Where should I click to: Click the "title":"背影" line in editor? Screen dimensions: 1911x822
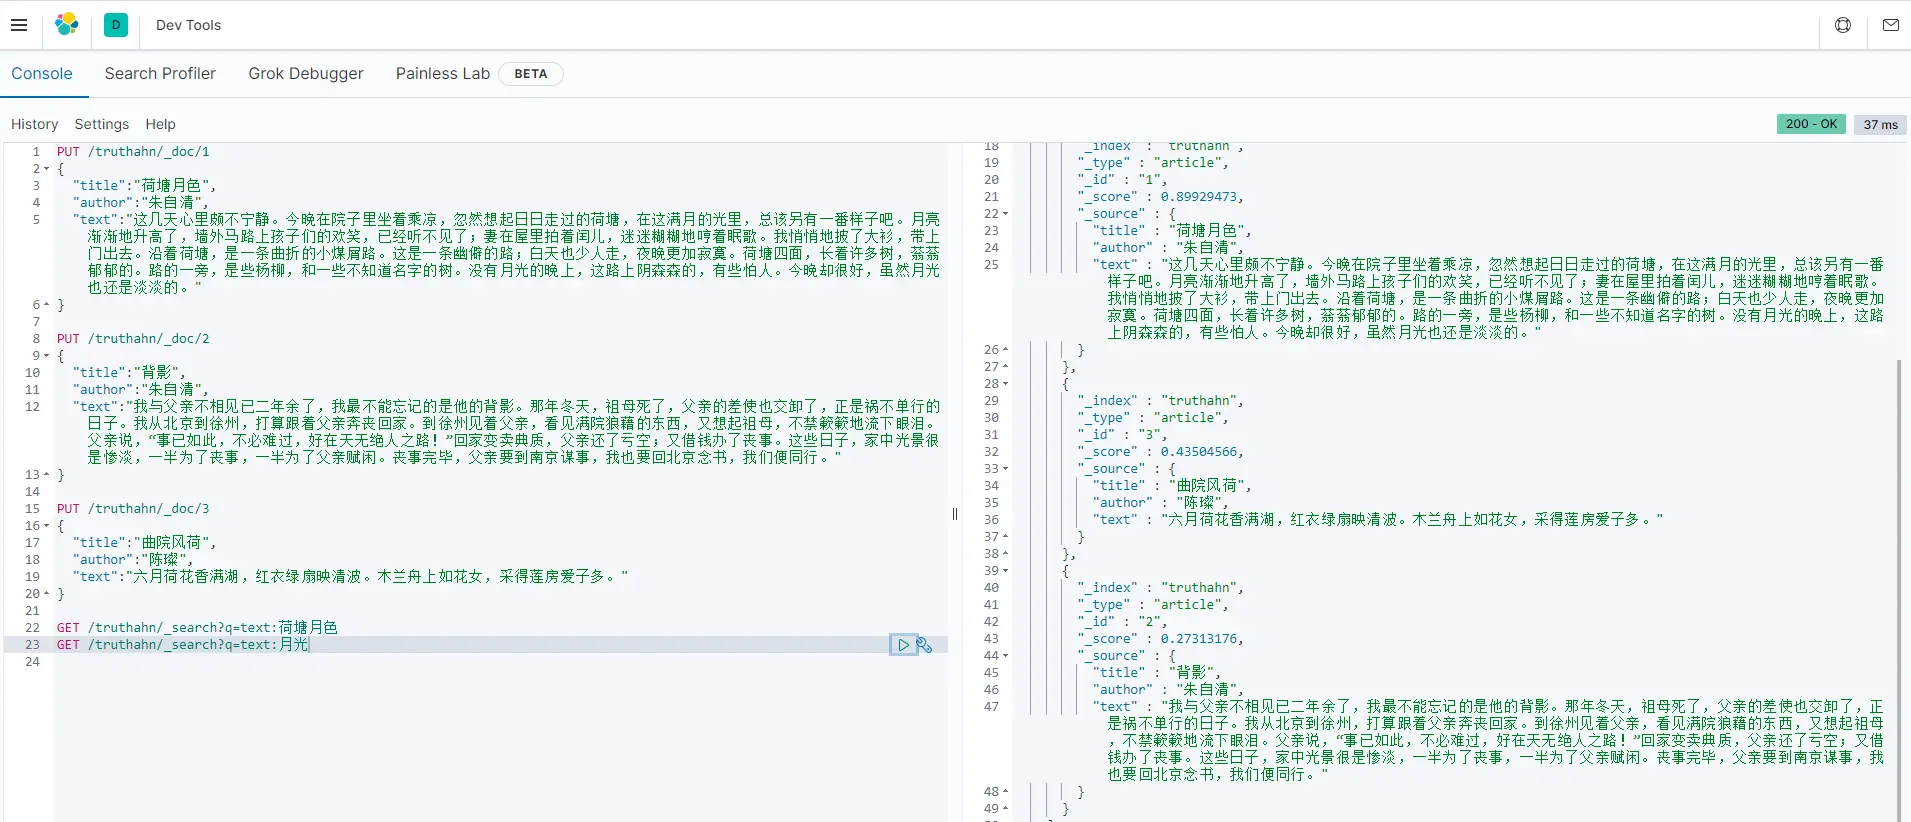tap(127, 373)
